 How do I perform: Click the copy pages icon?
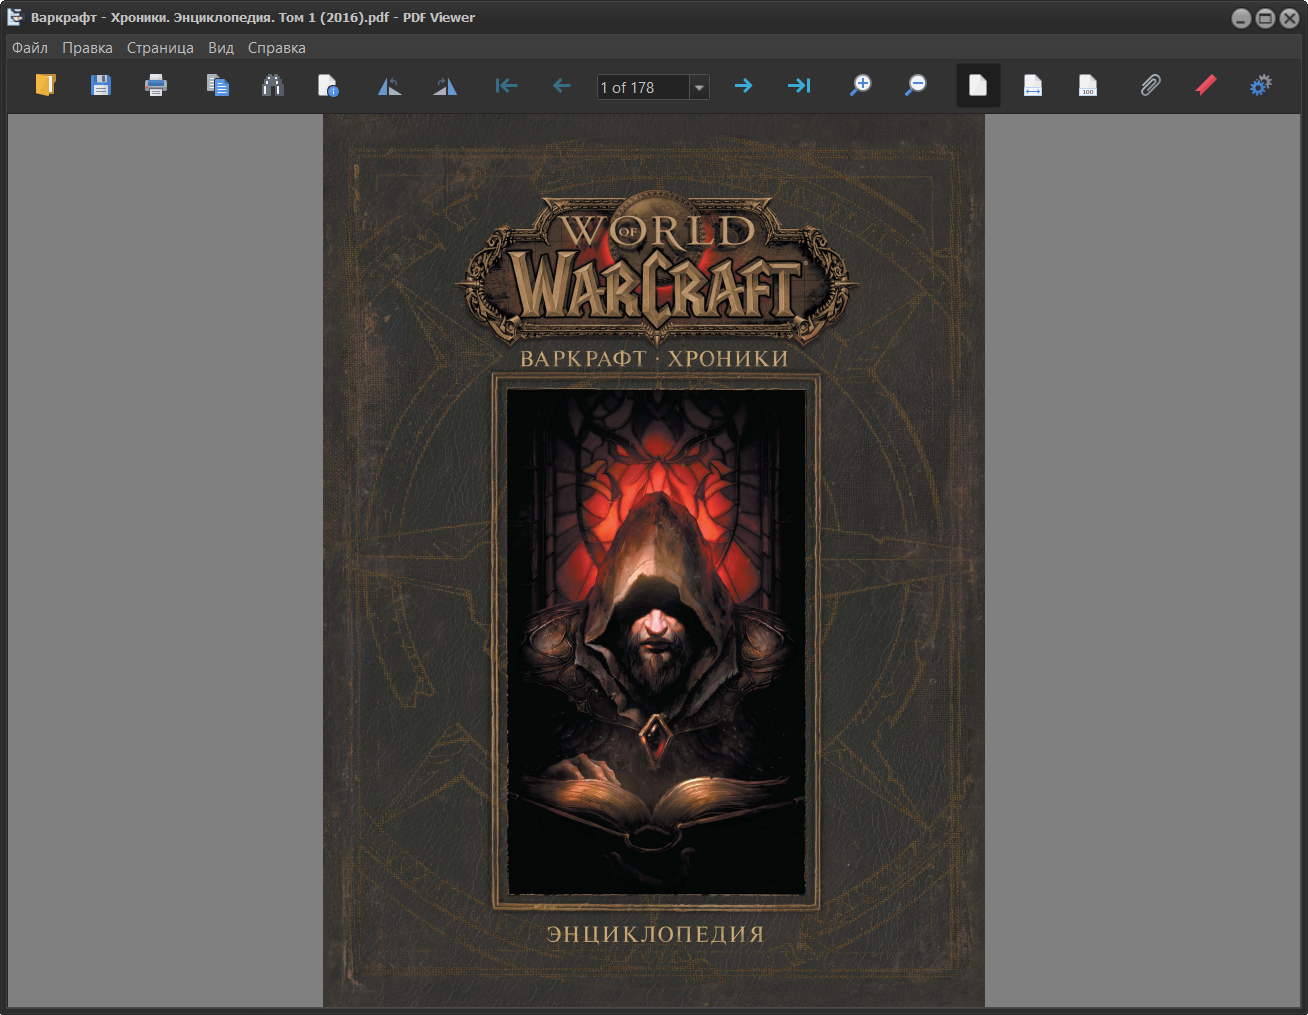[218, 86]
